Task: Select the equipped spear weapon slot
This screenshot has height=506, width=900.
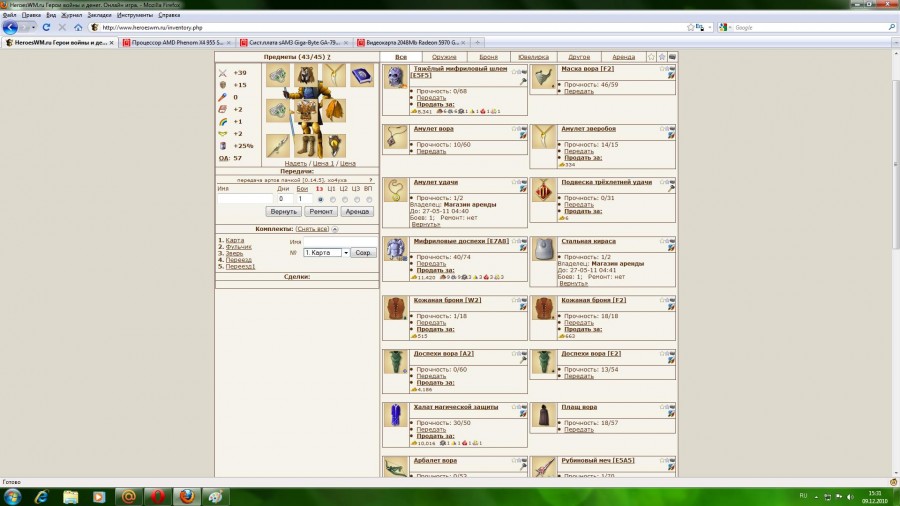Action: coord(278,145)
